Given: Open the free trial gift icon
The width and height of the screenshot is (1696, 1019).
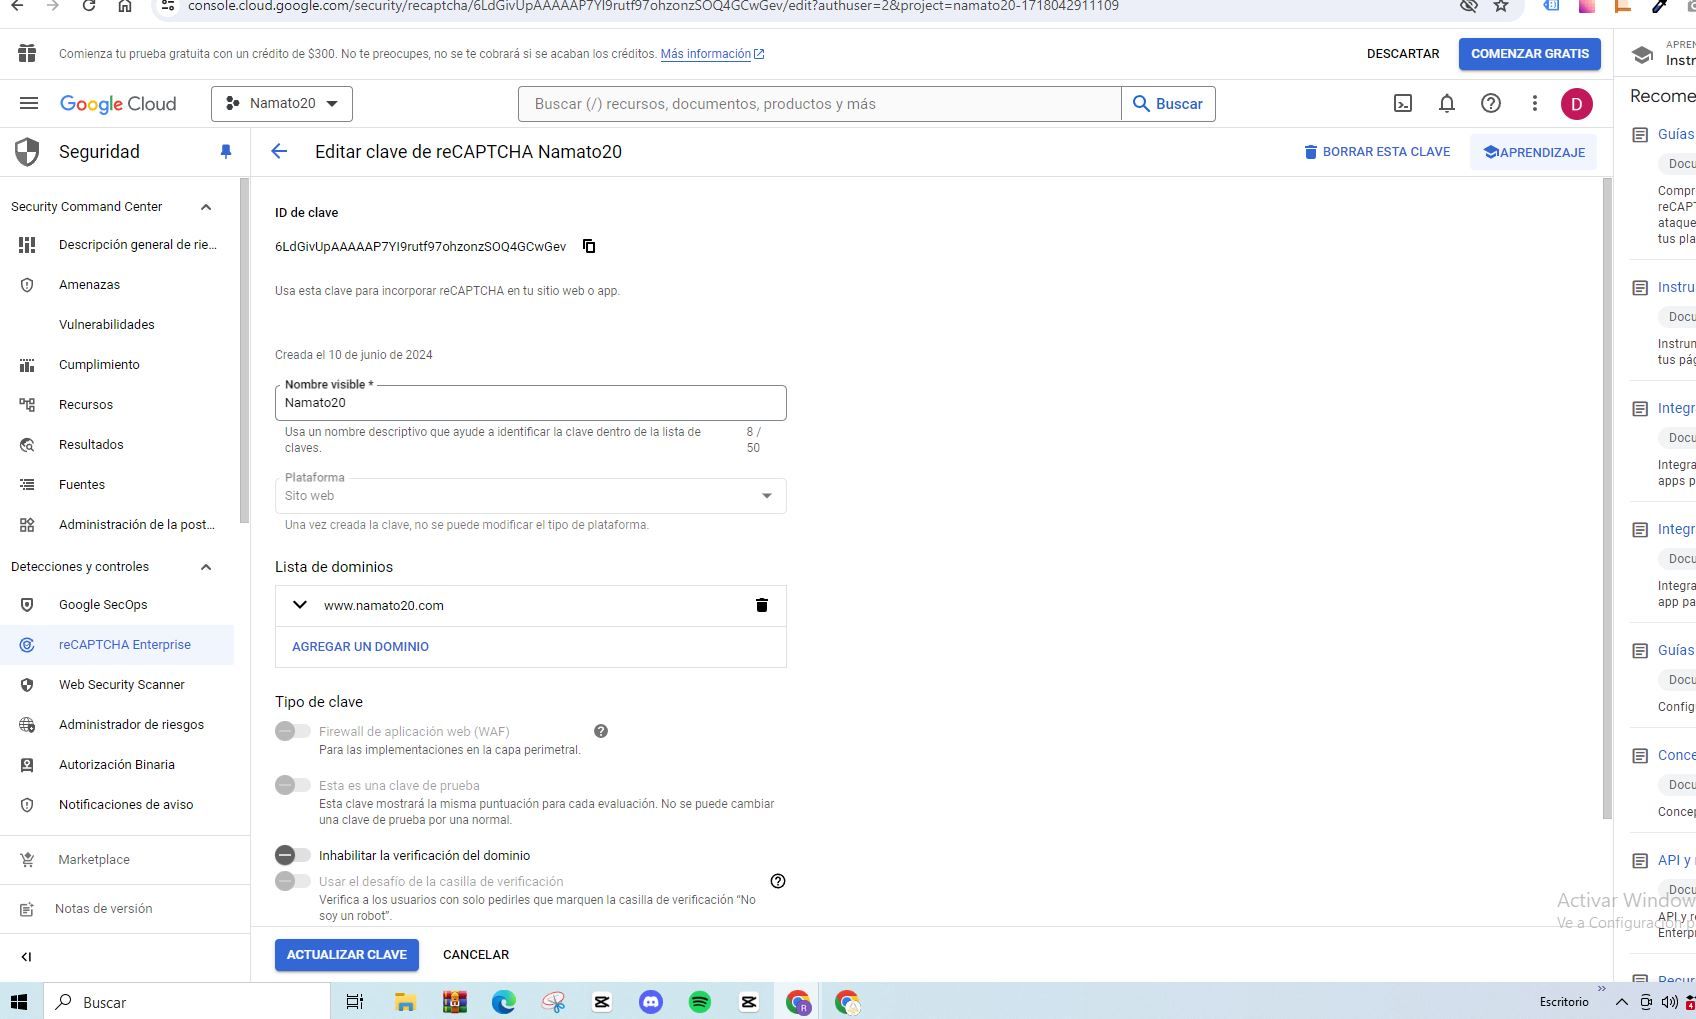Looking at the screenshot, I should 27,54.
